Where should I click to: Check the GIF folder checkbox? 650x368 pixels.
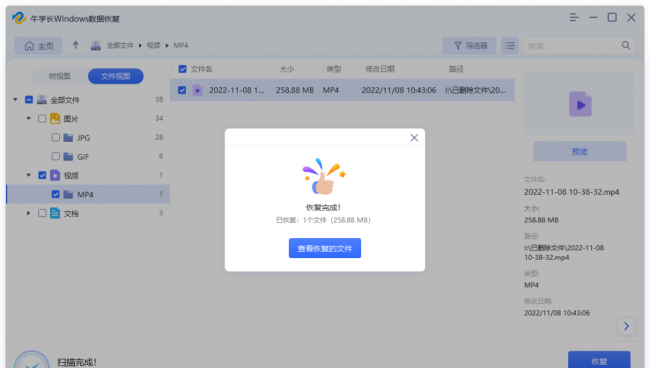tap(56, 156)
